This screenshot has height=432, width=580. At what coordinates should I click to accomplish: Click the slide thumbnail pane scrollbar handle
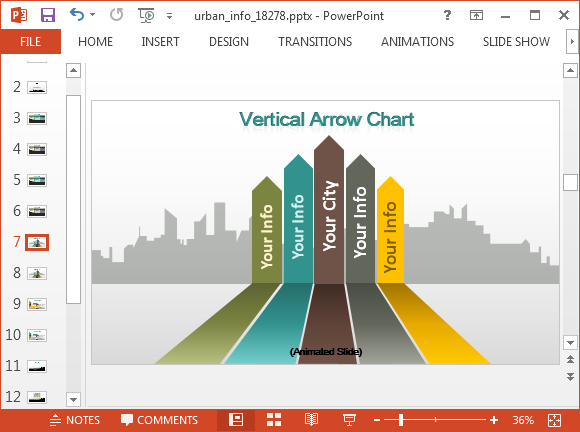[73, 199]
